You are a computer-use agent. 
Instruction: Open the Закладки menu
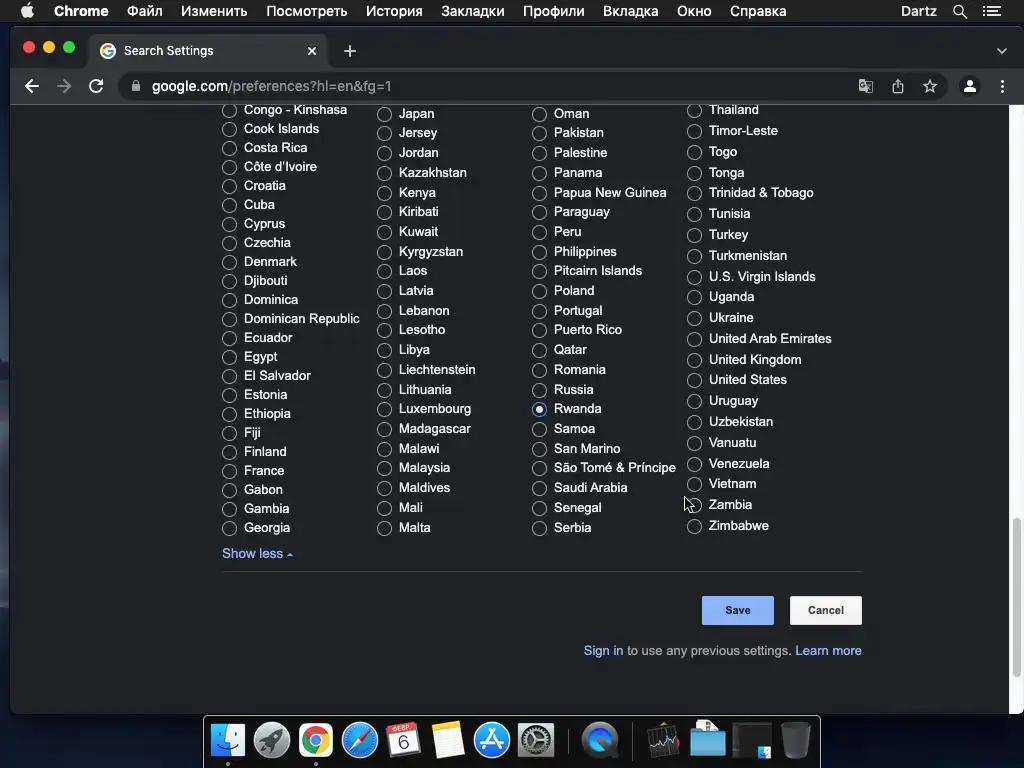[x=473, y=11]
